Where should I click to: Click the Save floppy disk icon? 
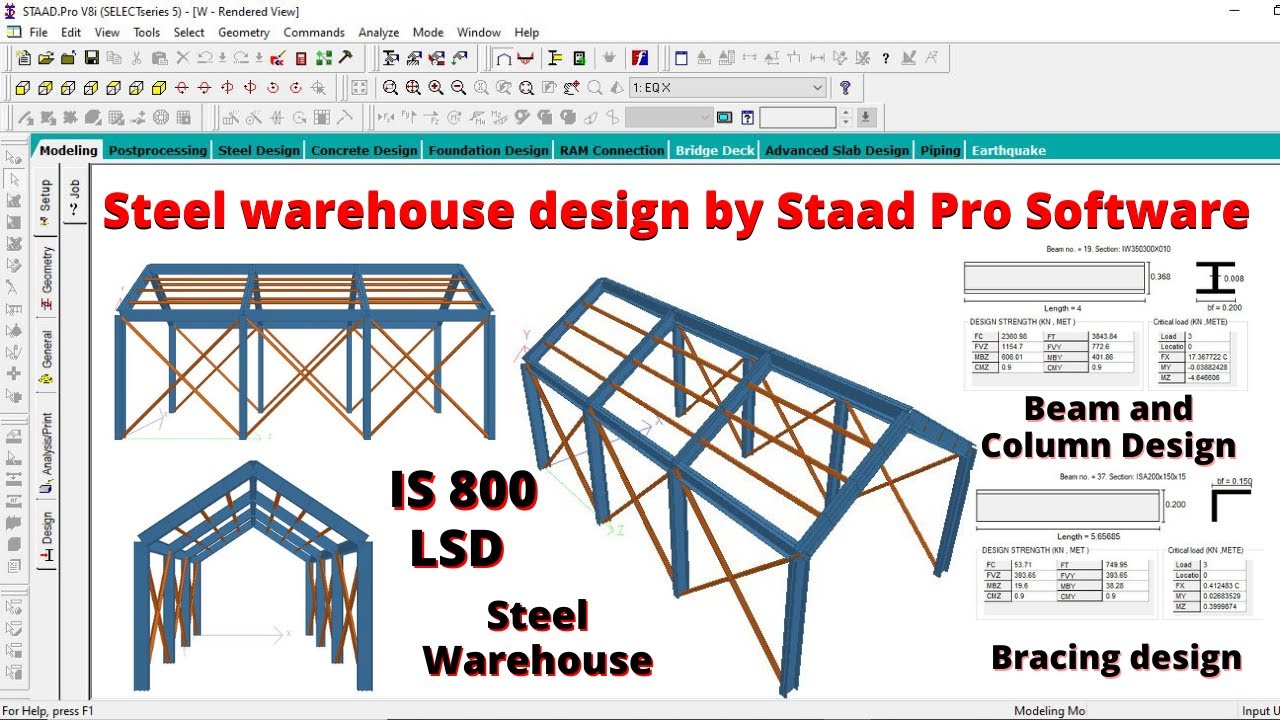pos(92,58)
